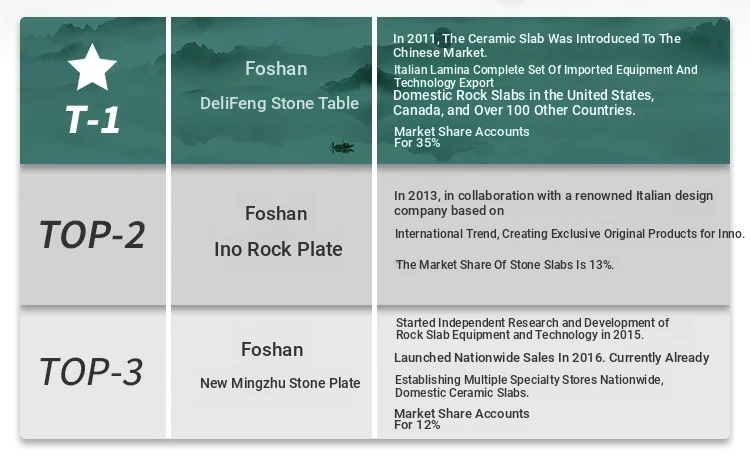Image resolution: width=750 pixels, height=460 pixels.
Task: Click Foshan text in the TOP-3 row
Action: coord(272,350)
